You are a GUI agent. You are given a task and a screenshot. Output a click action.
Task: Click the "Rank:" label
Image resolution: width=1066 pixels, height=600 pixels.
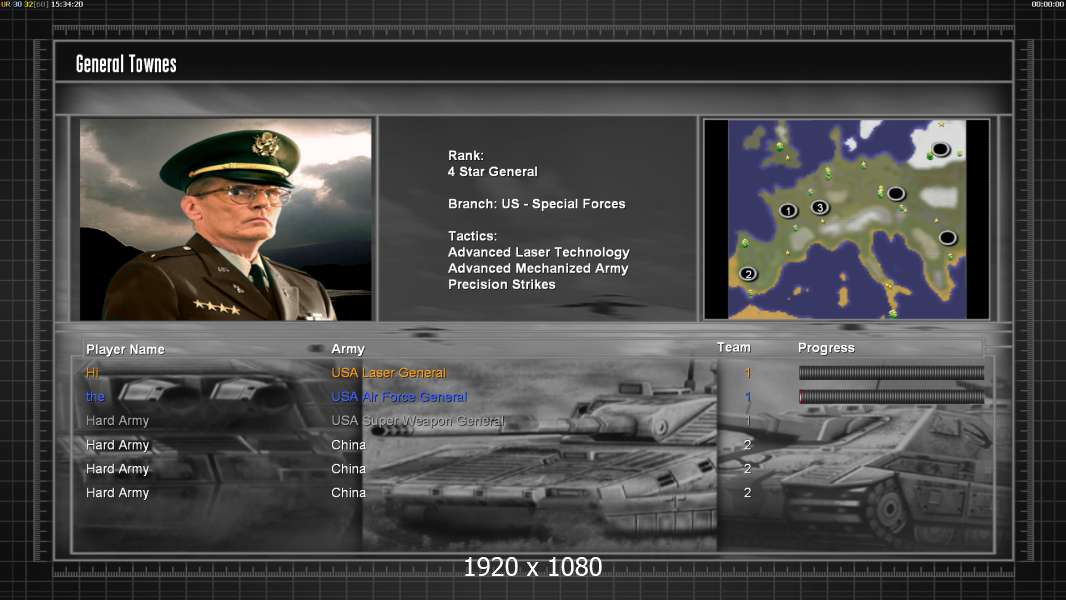click(x=466, y=156)
